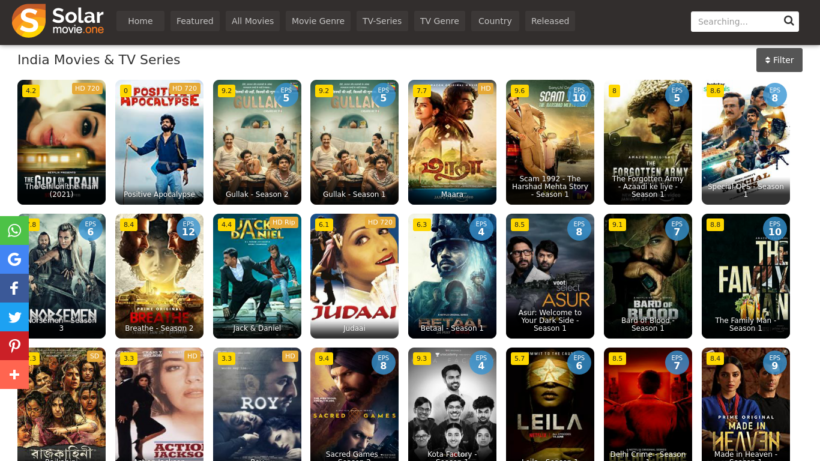The height and width of the screenshot is (461, 820).
Task: Click India Movies & TV Series heading
Action: (x=99, y=60)
